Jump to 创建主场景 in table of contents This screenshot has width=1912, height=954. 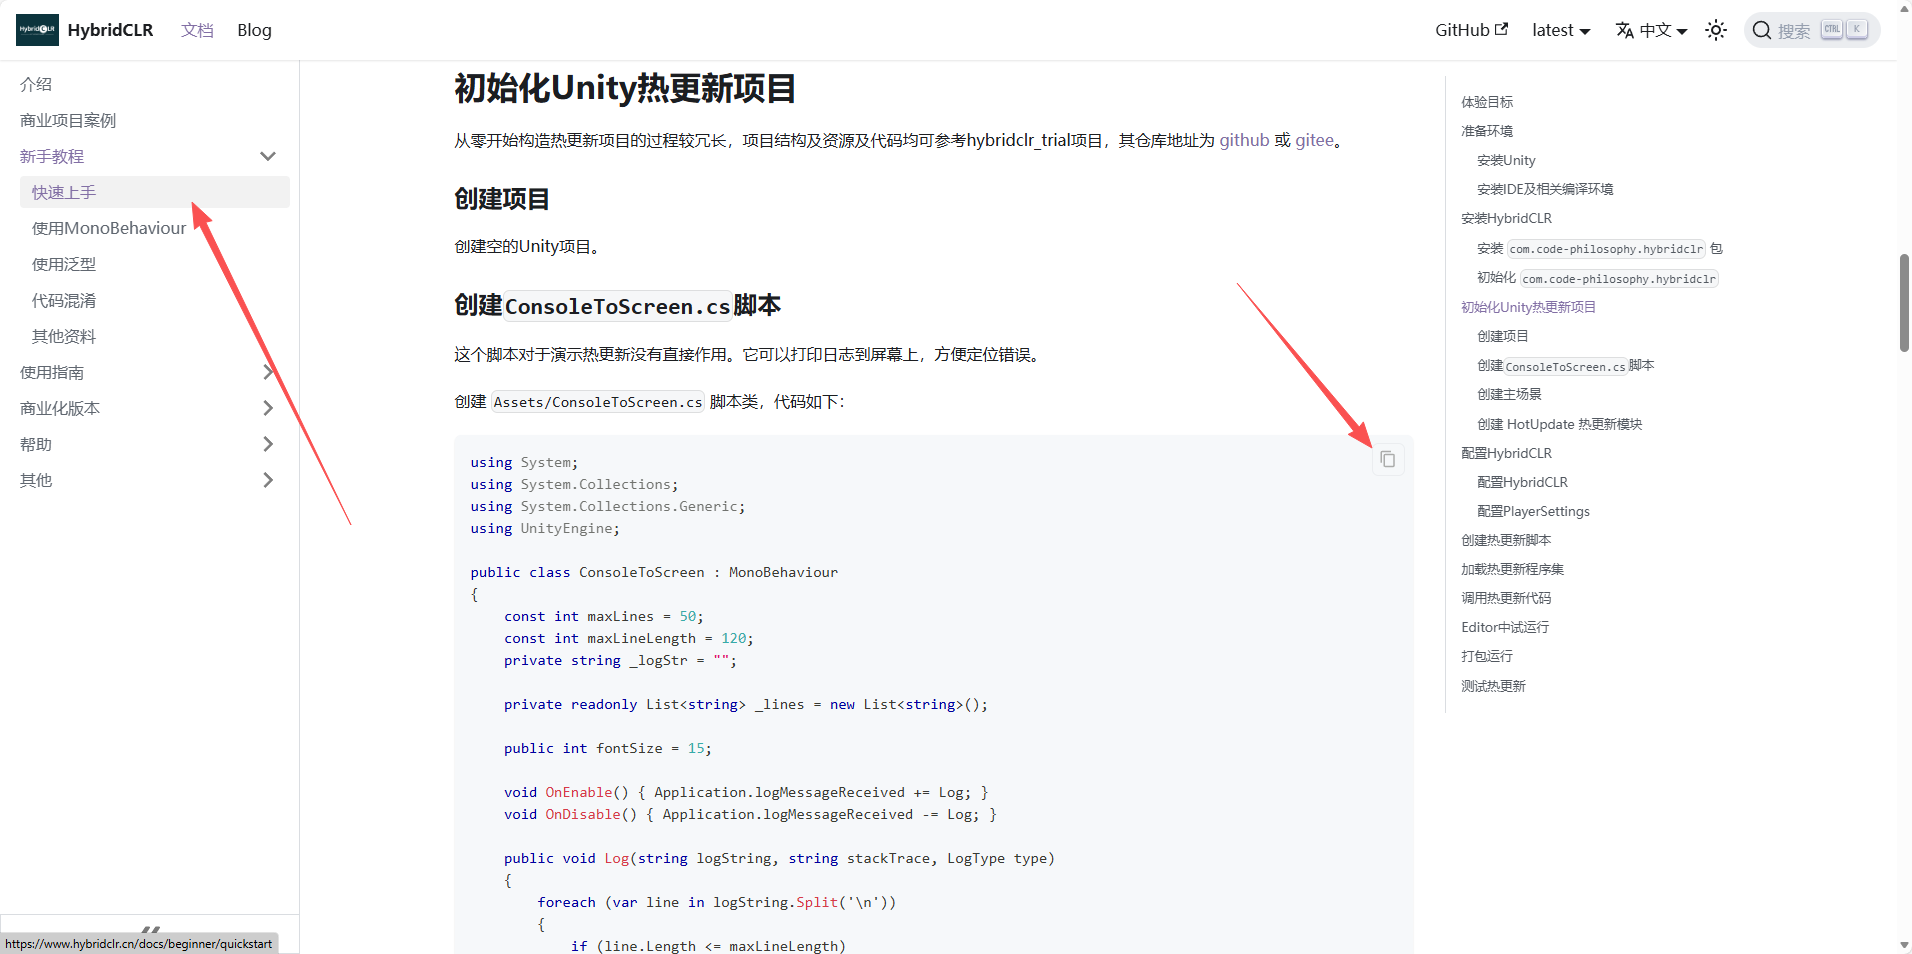click(x=1509, y=394)
